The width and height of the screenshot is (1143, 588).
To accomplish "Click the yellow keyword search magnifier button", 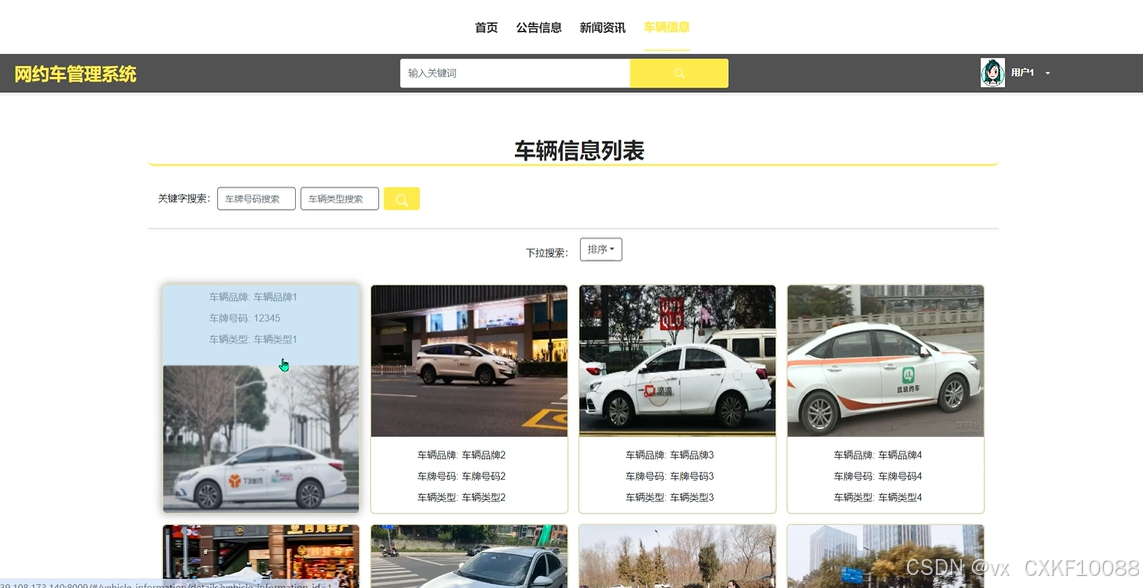I will [402, 199].
